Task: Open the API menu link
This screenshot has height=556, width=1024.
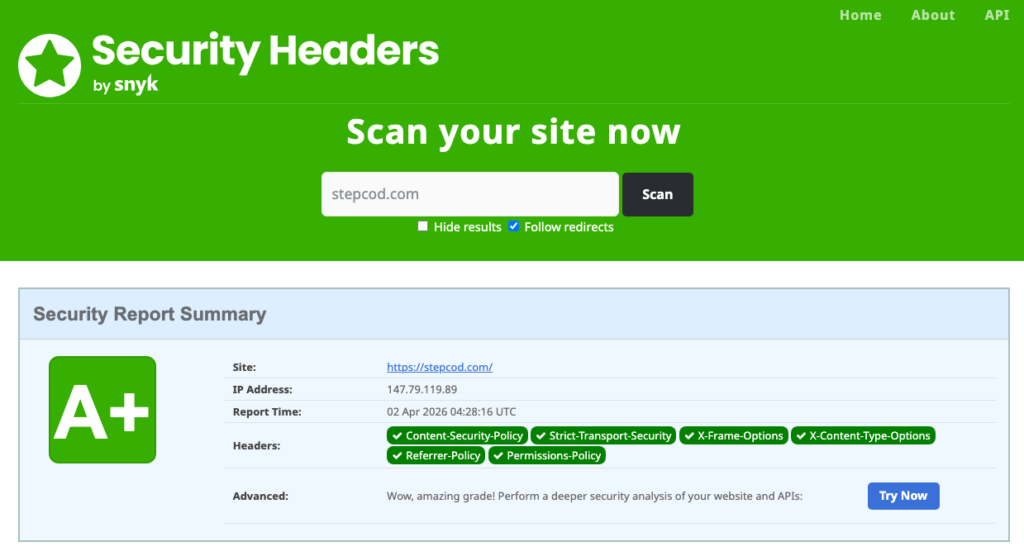Action: point(996,15)
